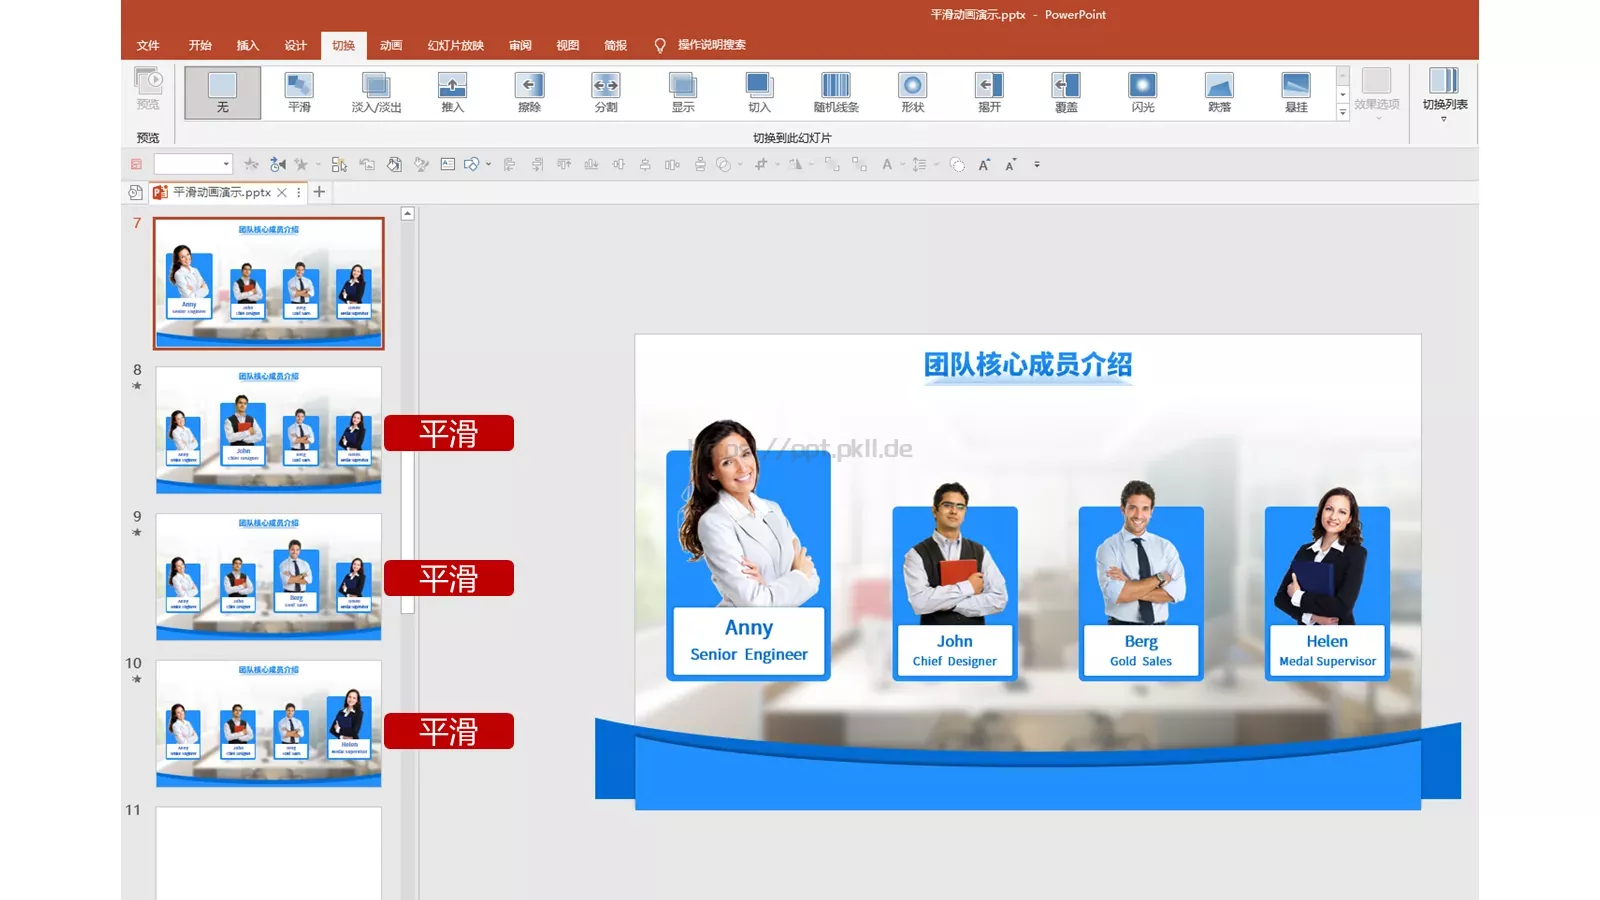Apply the 覆盖 cover transition
This screenshot has width=1600, height=900.
click(1066, 93)
